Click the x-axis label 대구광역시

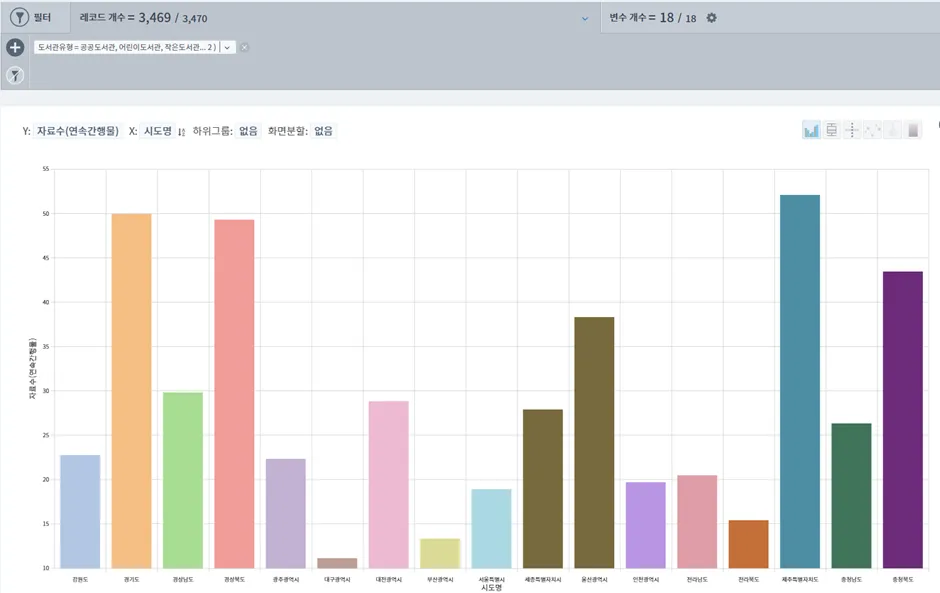337,579
